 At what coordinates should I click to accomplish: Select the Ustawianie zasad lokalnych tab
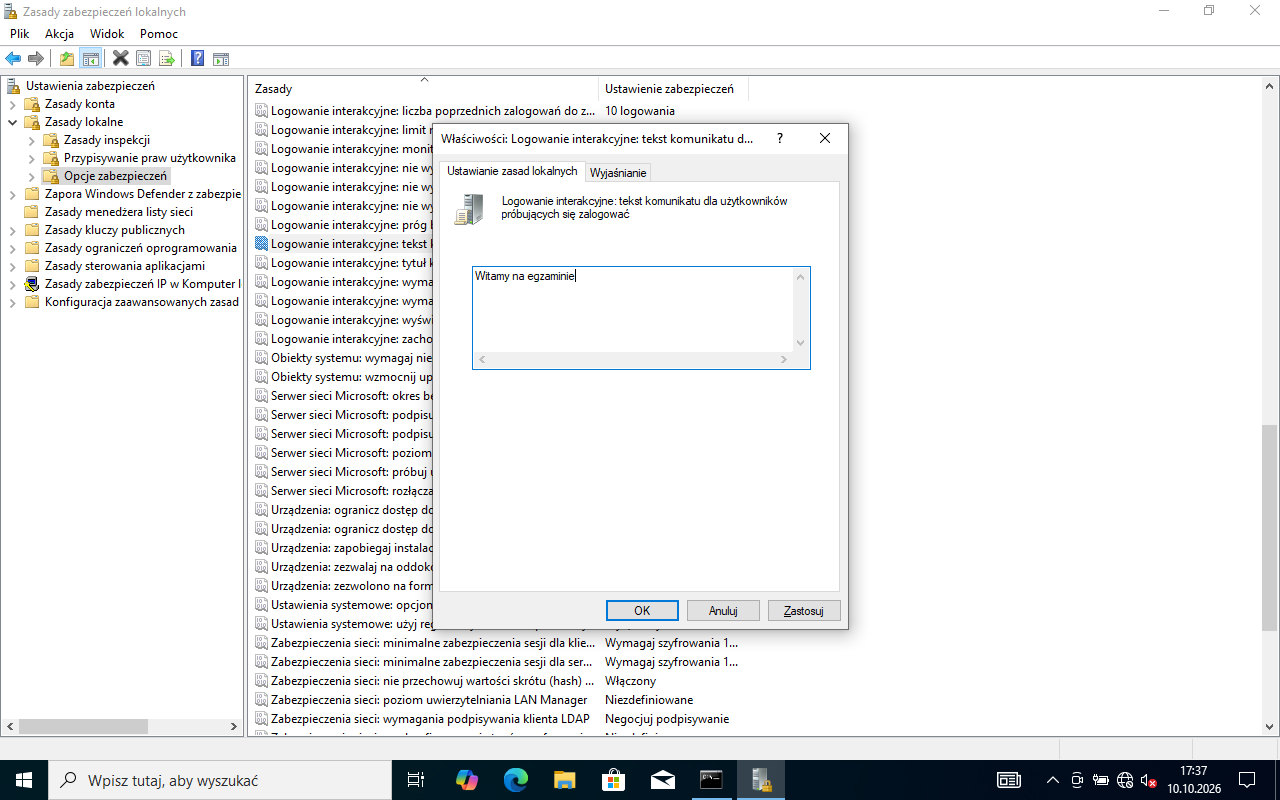[x=512, y=171]
